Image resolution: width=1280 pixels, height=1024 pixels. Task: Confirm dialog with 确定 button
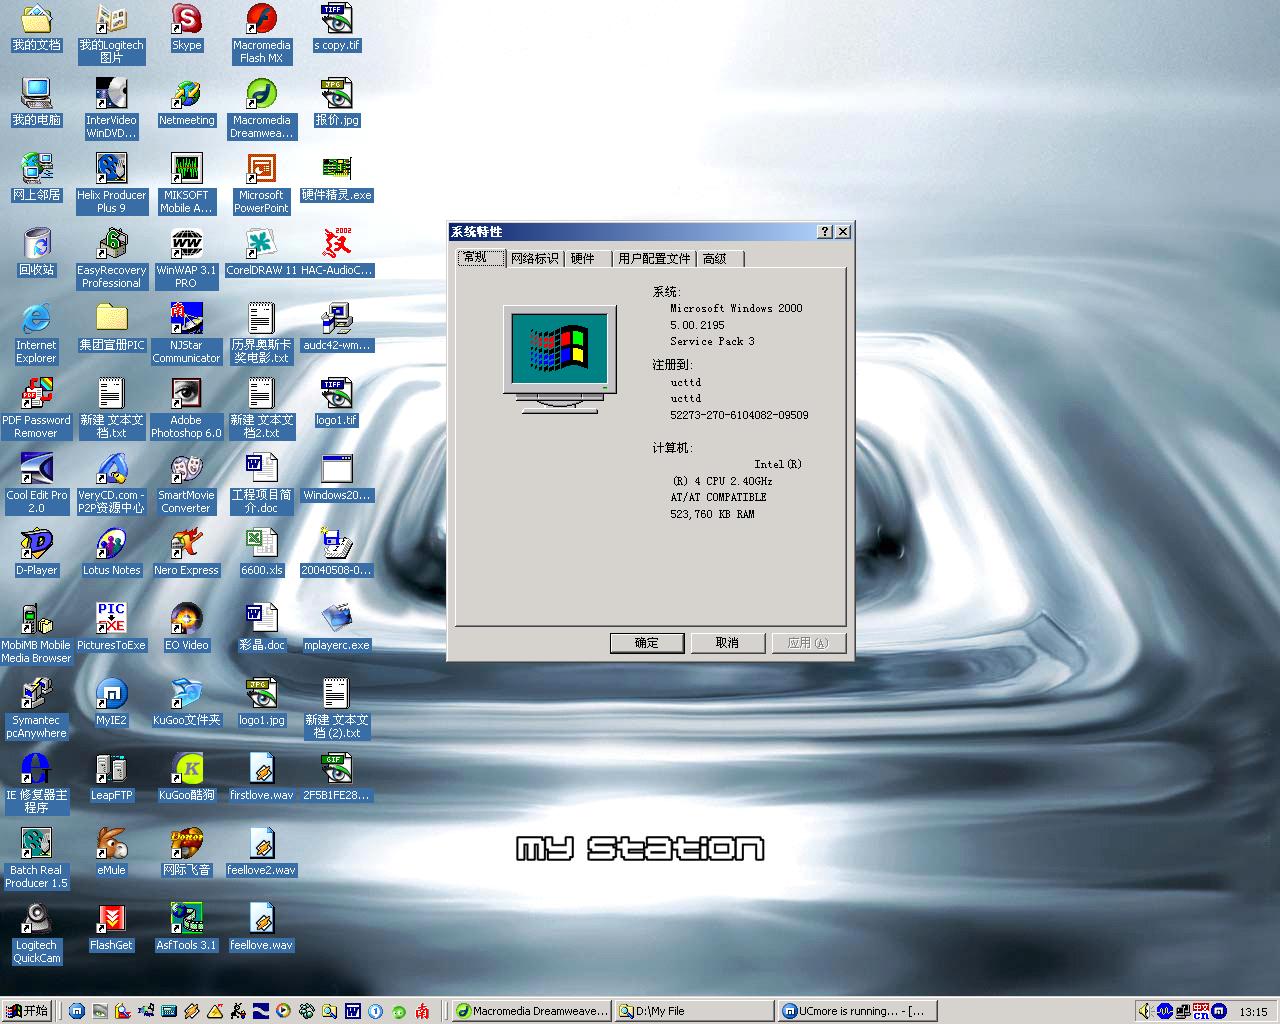pyautogui.click(x=647, y=643)
